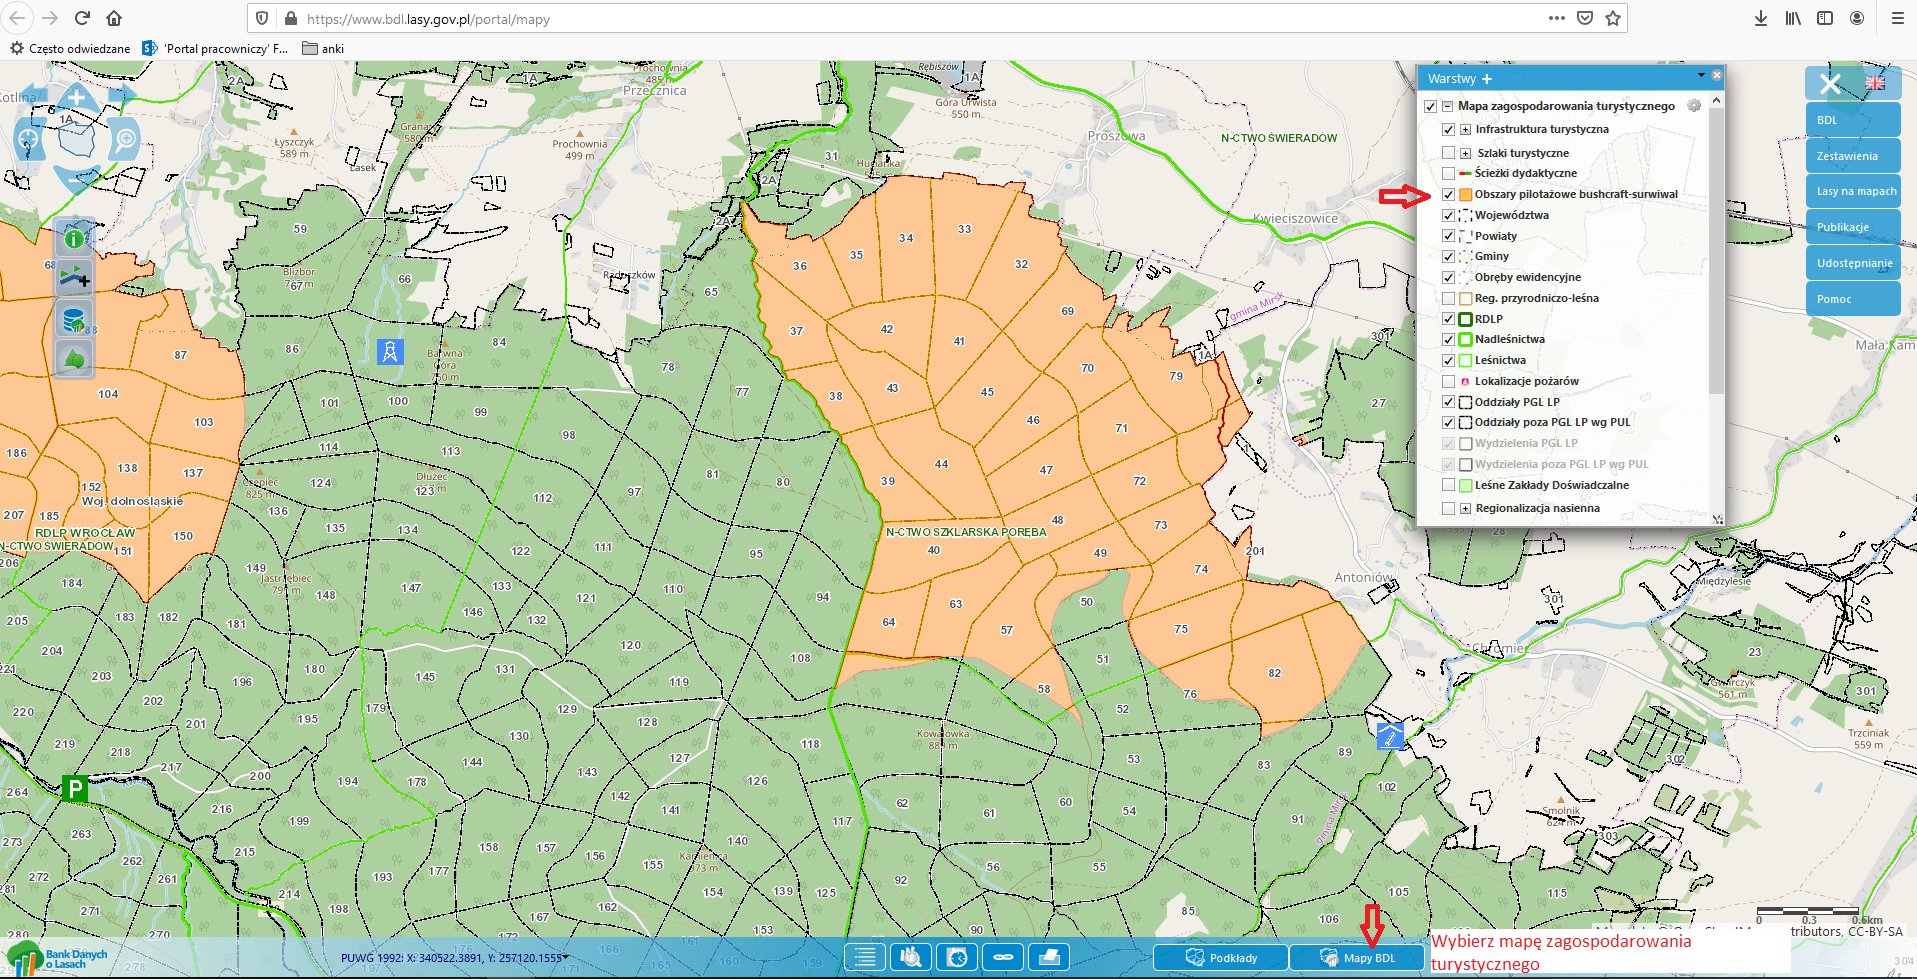1917x979 pixels.
Task: Click the print map icon in bottom toolbar
Action: [1049, 957]
